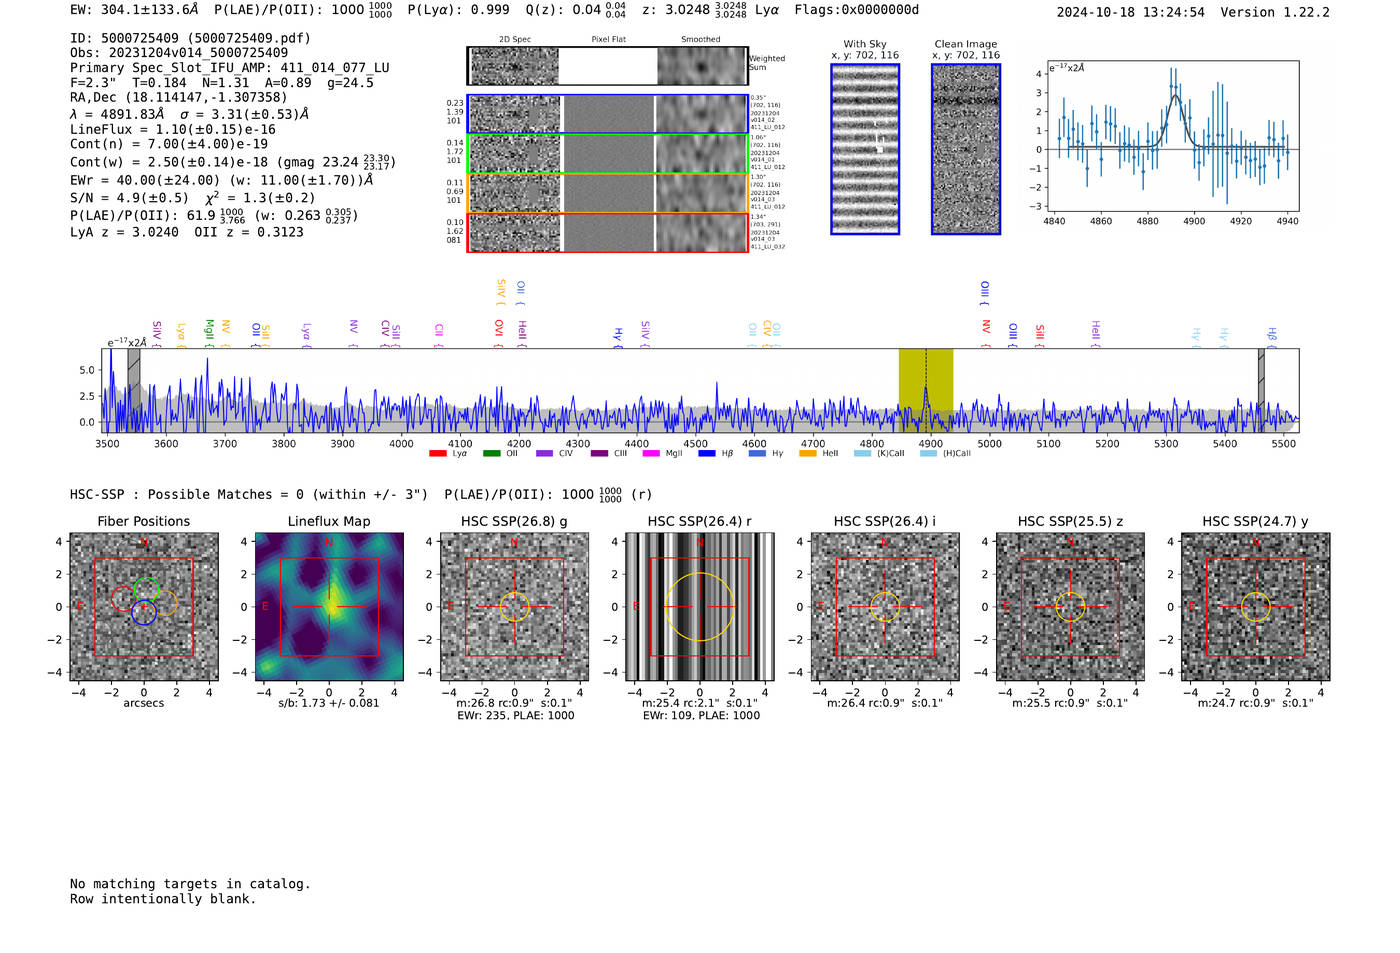The height and width of the screenshot is (953, 1400).
Task: Click the Flags:0x0000000d header text
Action: pos(857,10)
